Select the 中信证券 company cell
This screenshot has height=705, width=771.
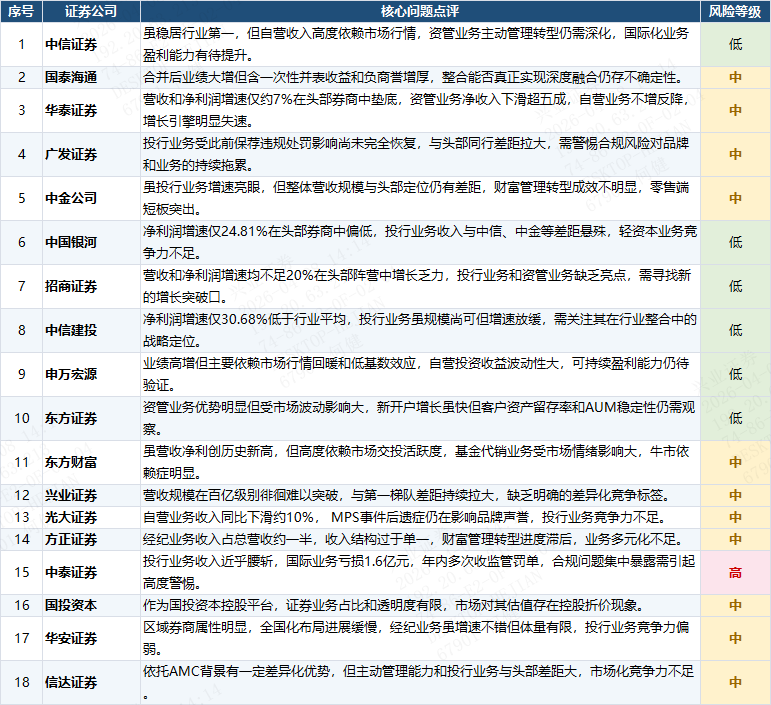pyautogui.click(x=91, y=44)
